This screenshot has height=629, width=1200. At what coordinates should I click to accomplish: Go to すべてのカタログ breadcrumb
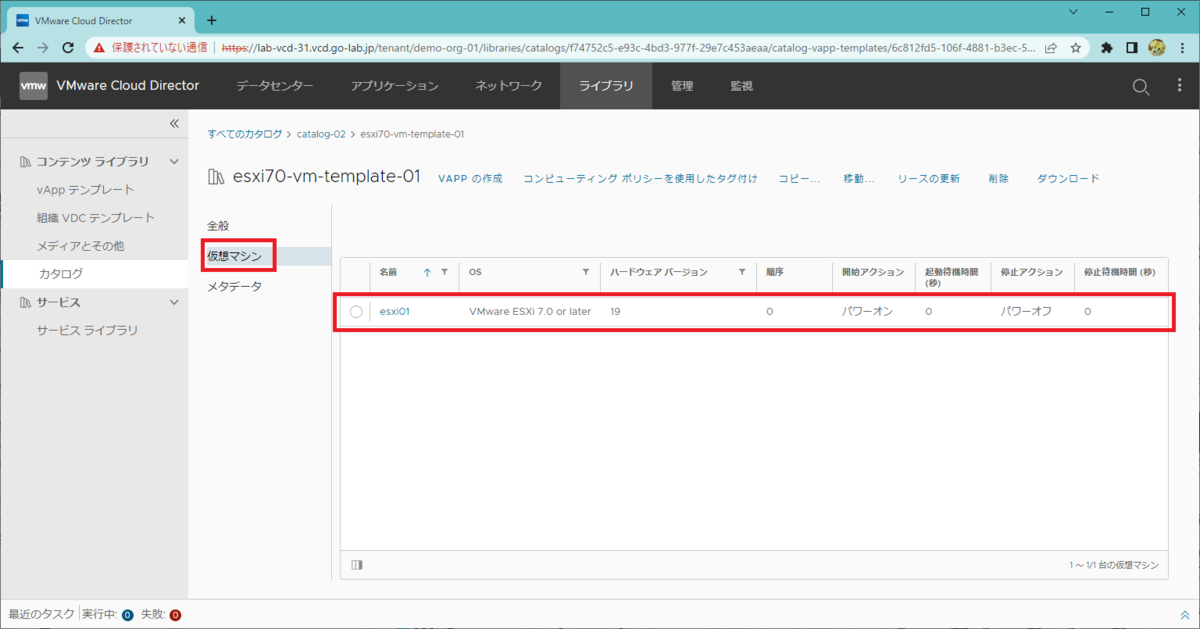246,134
